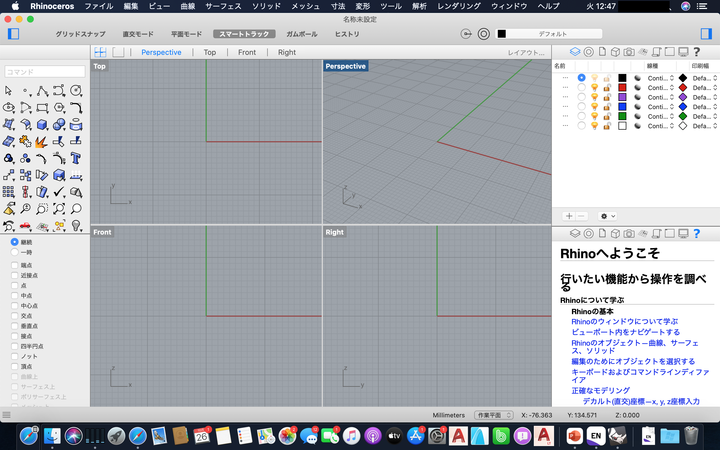Open camera icon in upper right panel
Viewport: 720px width, 450px height.
(x=629, y=52)
